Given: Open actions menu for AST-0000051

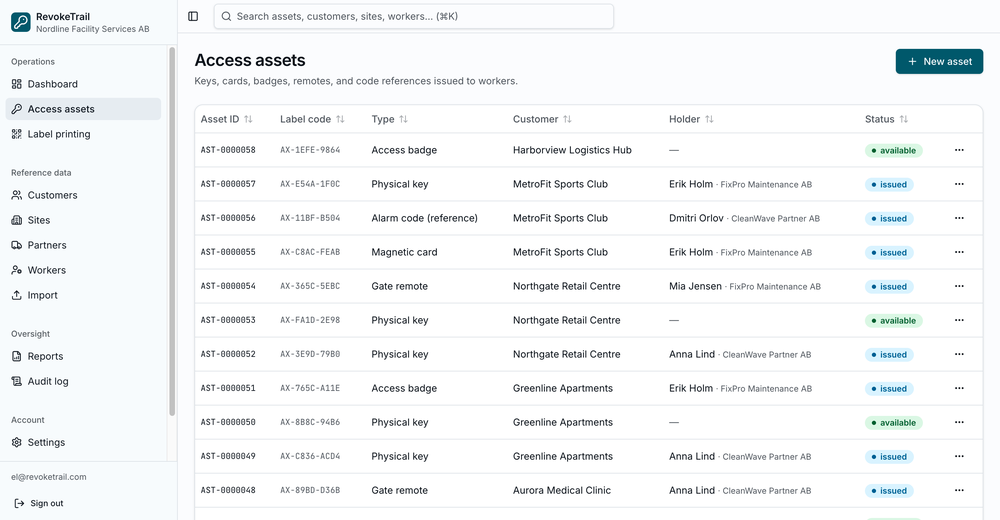Looking at the screenshot, I should point(959,388).
